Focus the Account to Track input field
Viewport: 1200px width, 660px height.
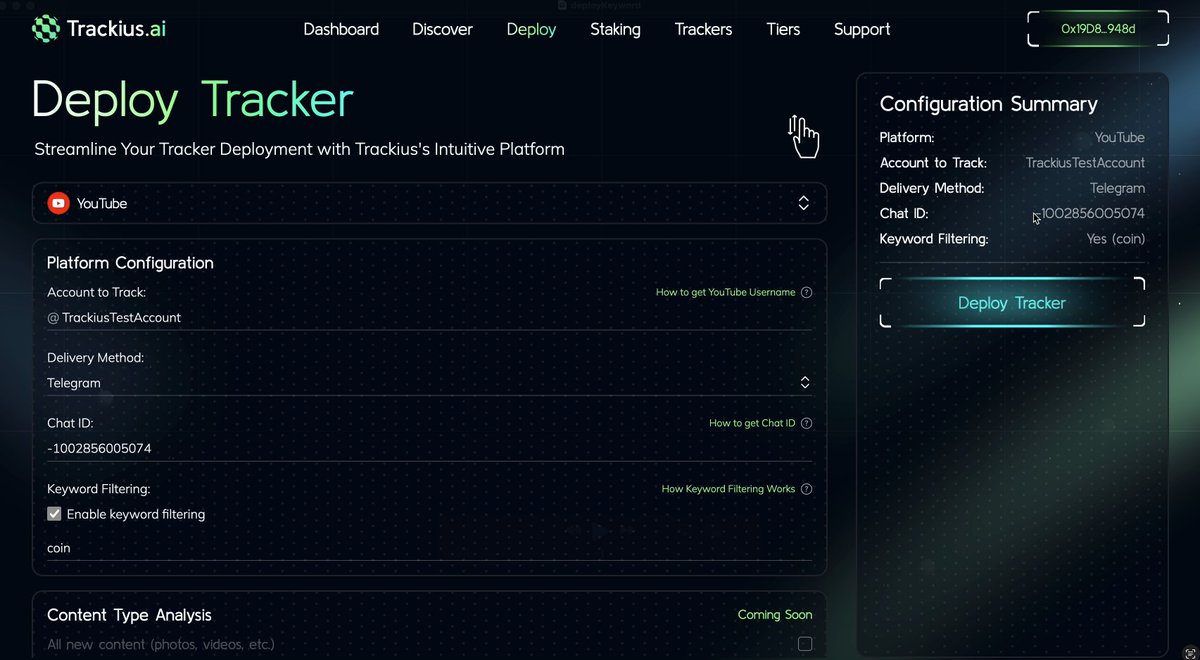[x=430, y=317]
